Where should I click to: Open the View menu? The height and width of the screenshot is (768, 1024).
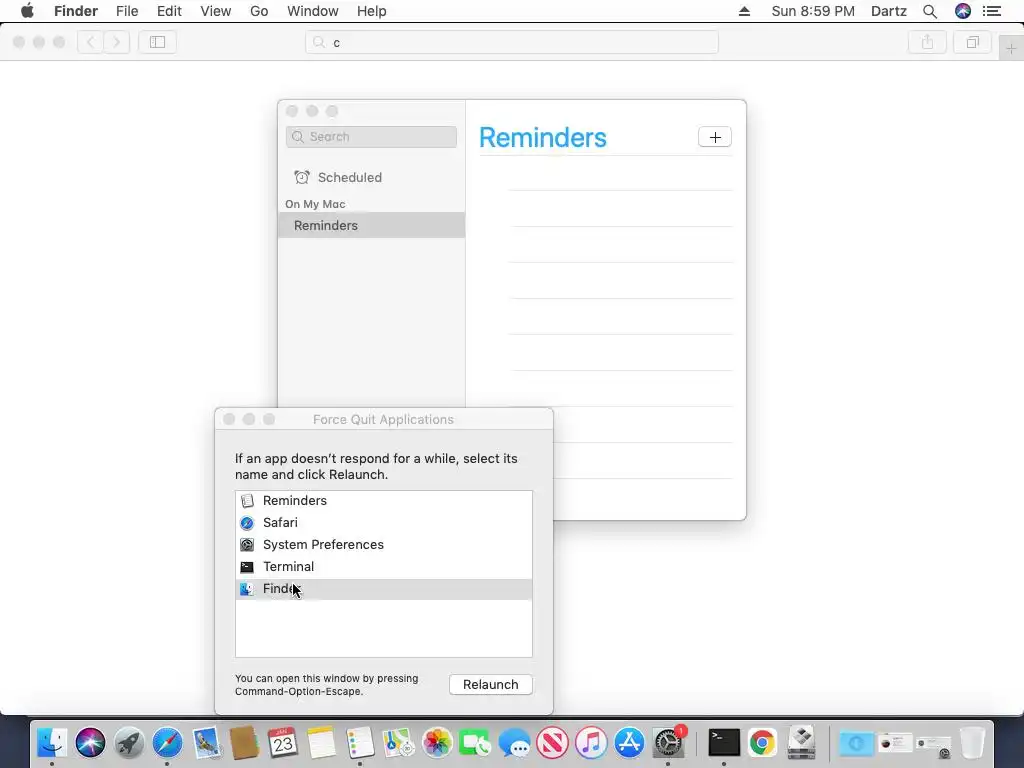(216, 11)
